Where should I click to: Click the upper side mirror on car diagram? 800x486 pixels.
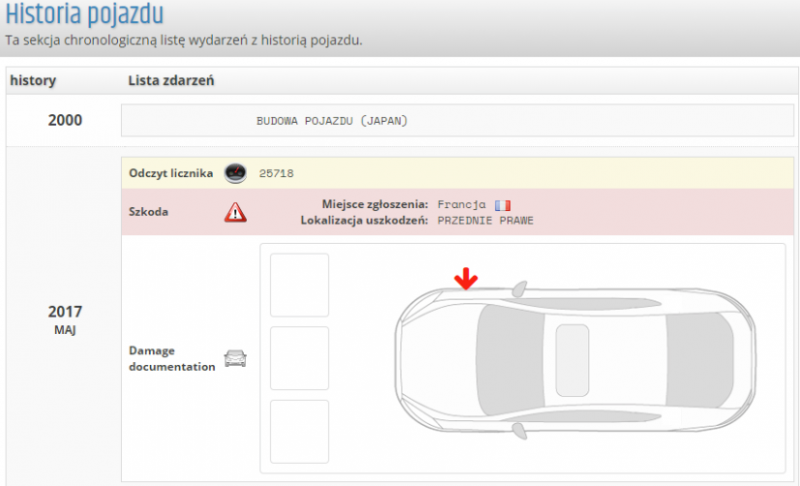pyautogui.click(x=518, y=289)
